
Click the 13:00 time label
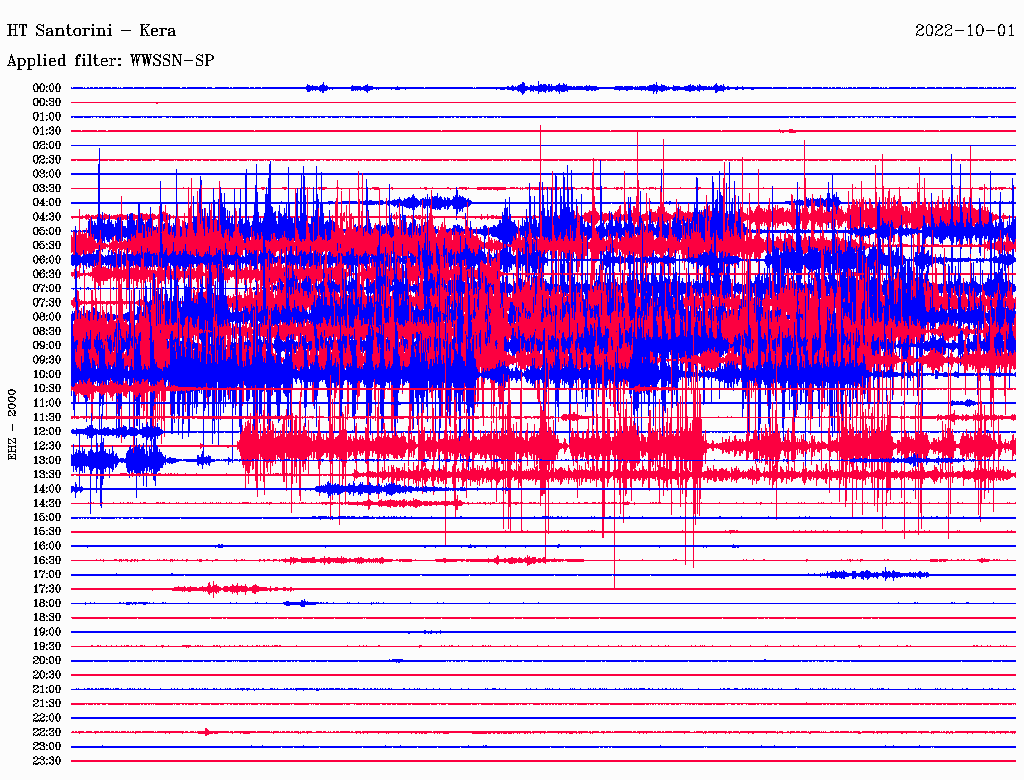pyautogui.click(x=47, y=460)
